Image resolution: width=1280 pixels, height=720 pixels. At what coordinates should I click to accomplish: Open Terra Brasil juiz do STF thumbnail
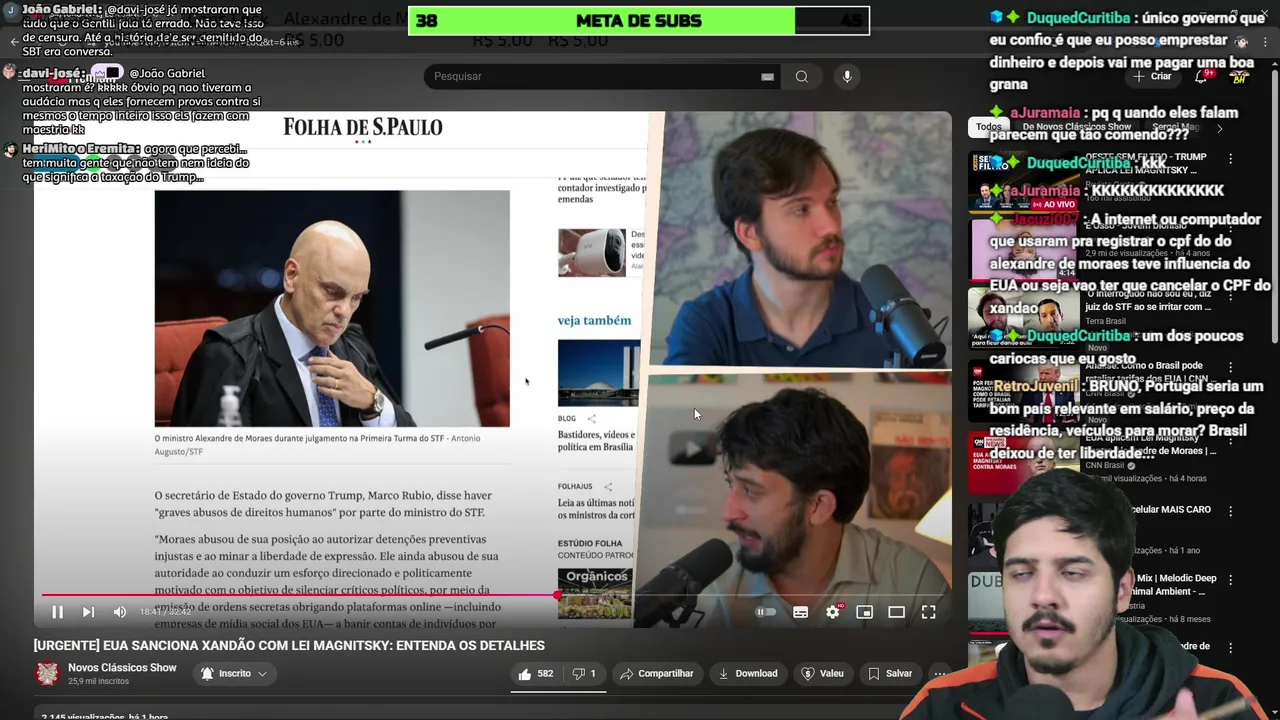[1022, 319]
